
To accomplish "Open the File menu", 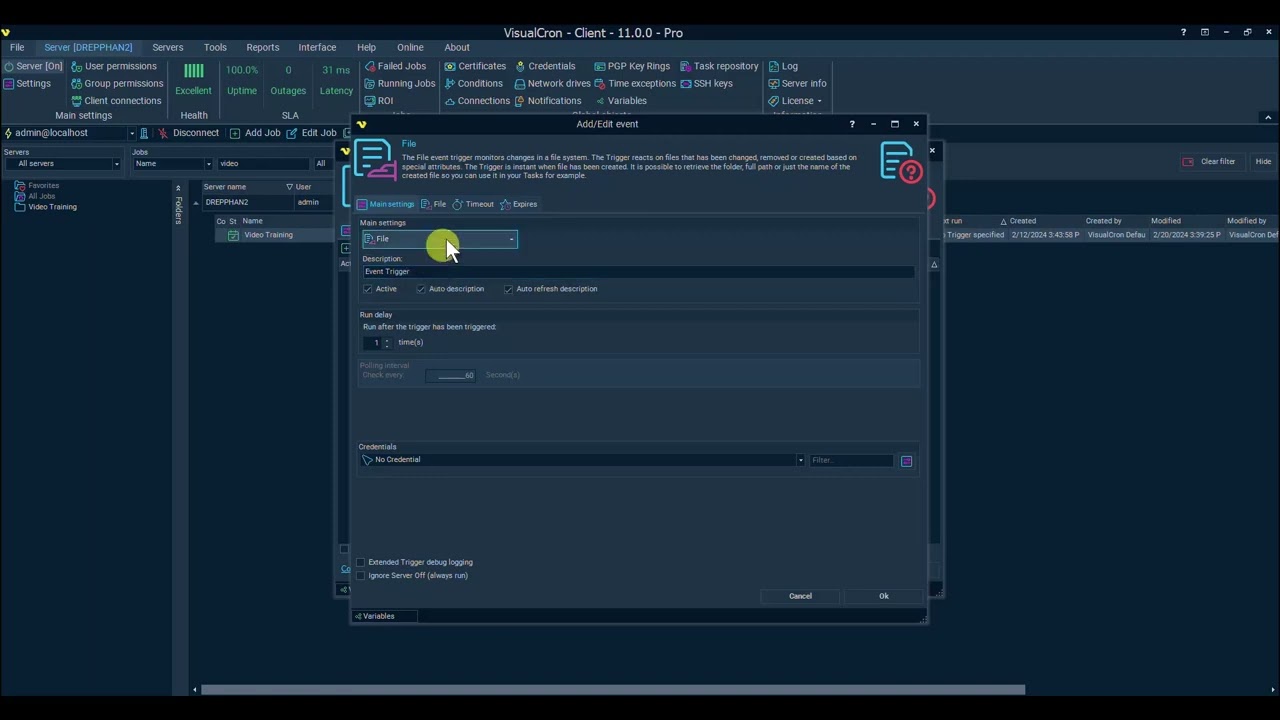I will point(17,47).
